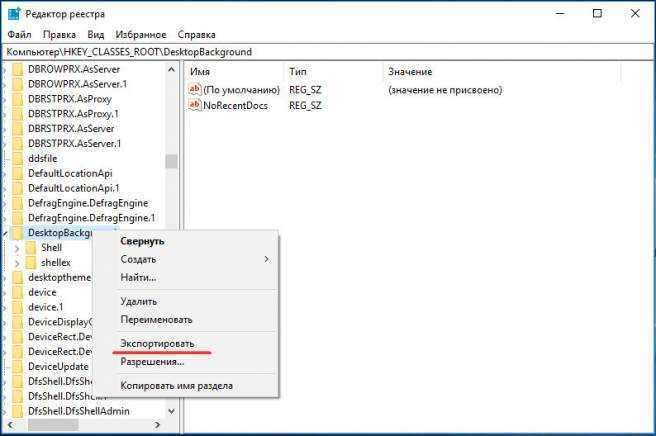Click the Создать submenu arrow
The width and height of the screenshot is (656, 436).
[x=266, y=259]
